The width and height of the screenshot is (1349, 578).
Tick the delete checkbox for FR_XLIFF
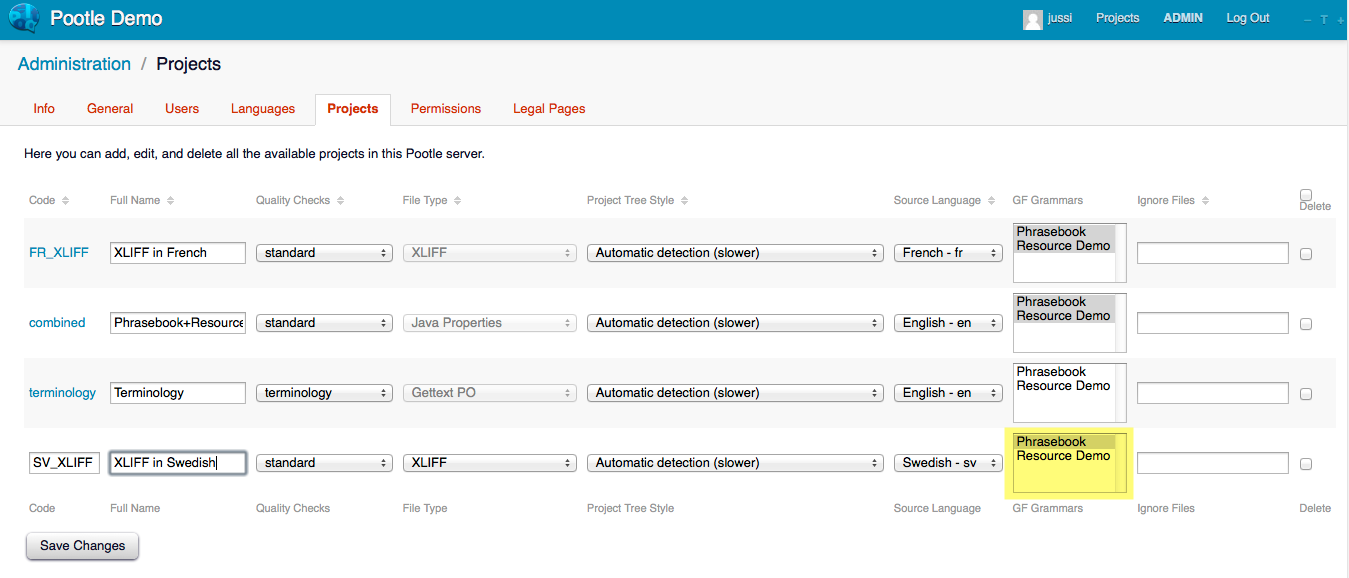[x=1306, y=254]
